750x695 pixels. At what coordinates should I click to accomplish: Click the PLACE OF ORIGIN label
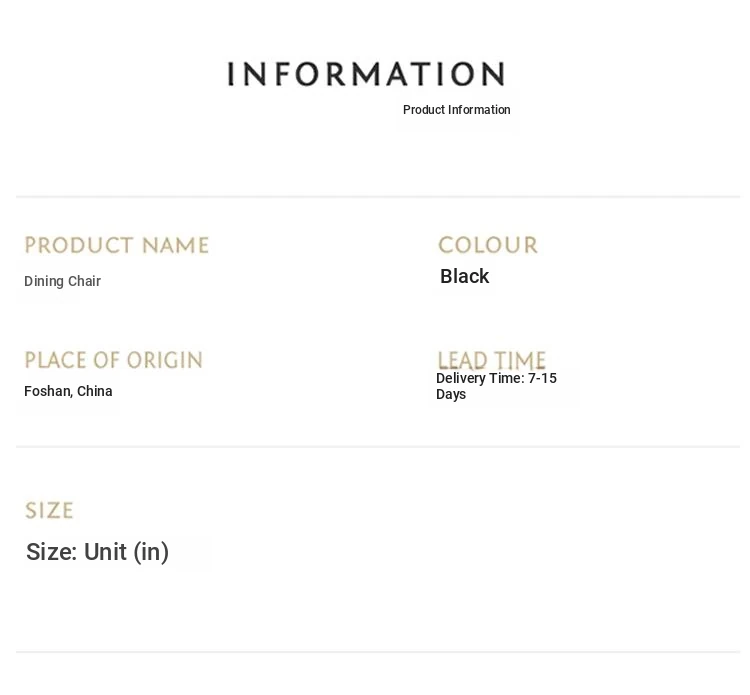pyautogui.click(x=114, y=360)
